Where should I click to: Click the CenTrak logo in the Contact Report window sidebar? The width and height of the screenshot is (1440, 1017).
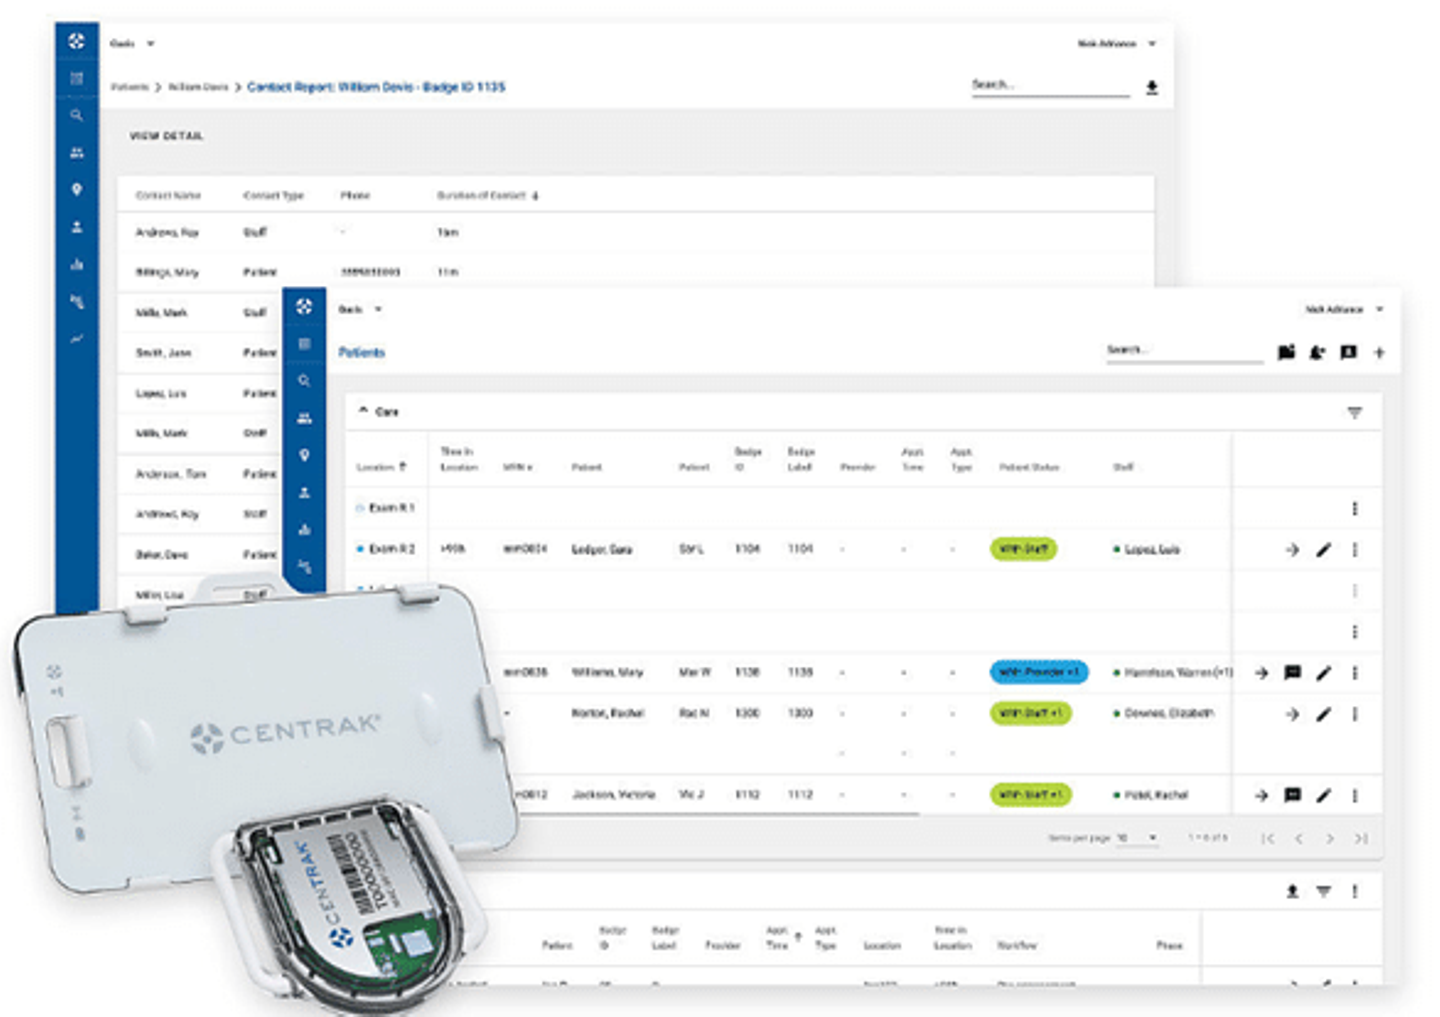76,41
